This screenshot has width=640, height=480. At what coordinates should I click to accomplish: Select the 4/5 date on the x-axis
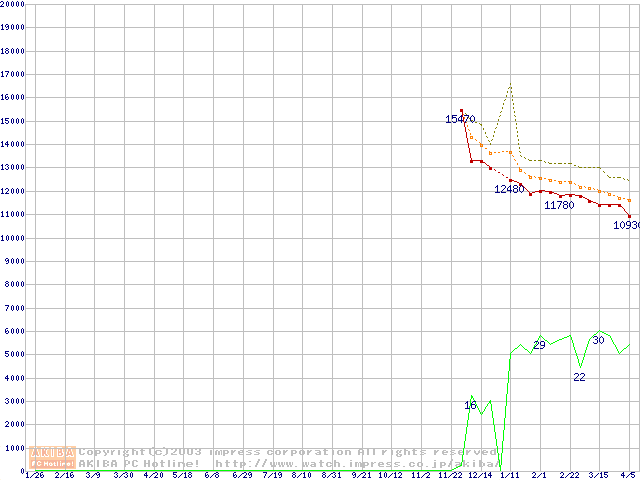click(x=630, y=475)
